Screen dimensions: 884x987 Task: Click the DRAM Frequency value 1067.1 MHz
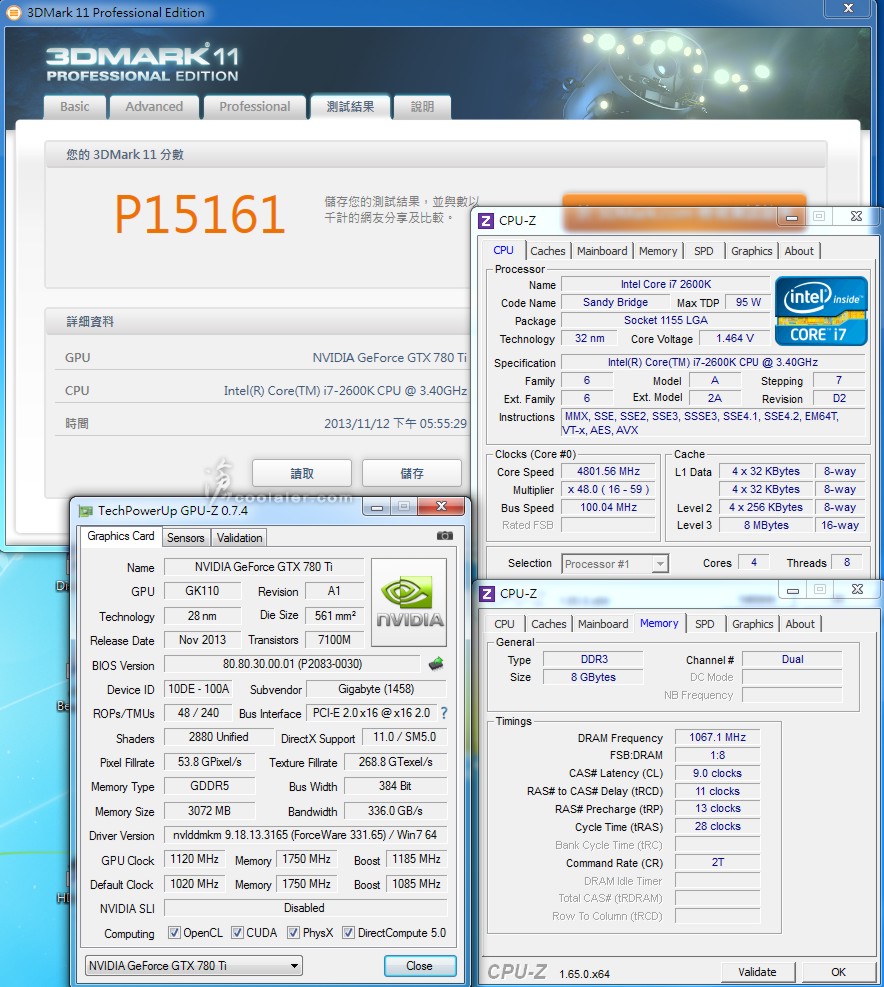click(x=717, y=737)
